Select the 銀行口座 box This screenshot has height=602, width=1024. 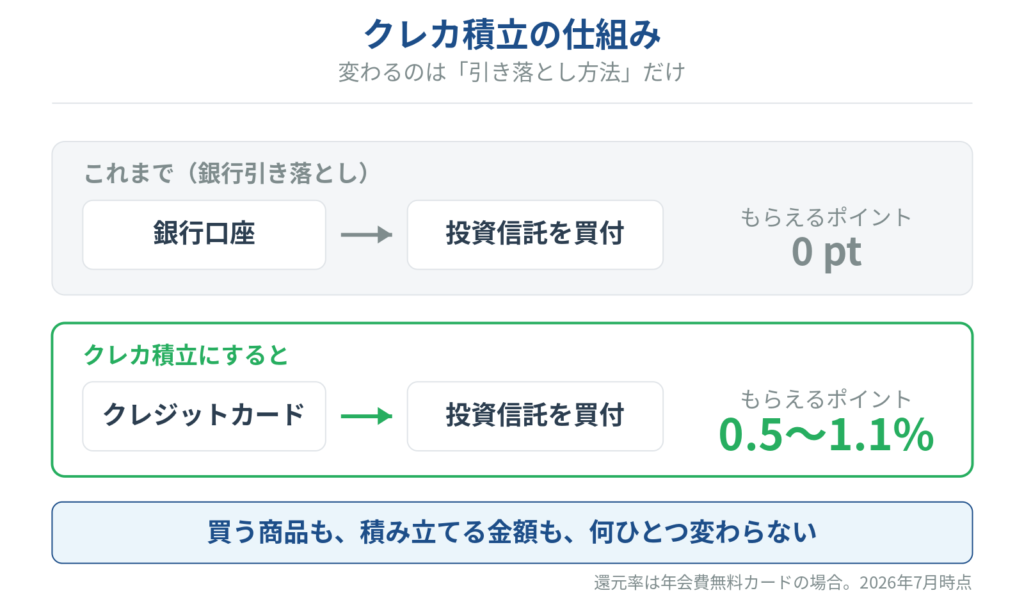point(204,234)
